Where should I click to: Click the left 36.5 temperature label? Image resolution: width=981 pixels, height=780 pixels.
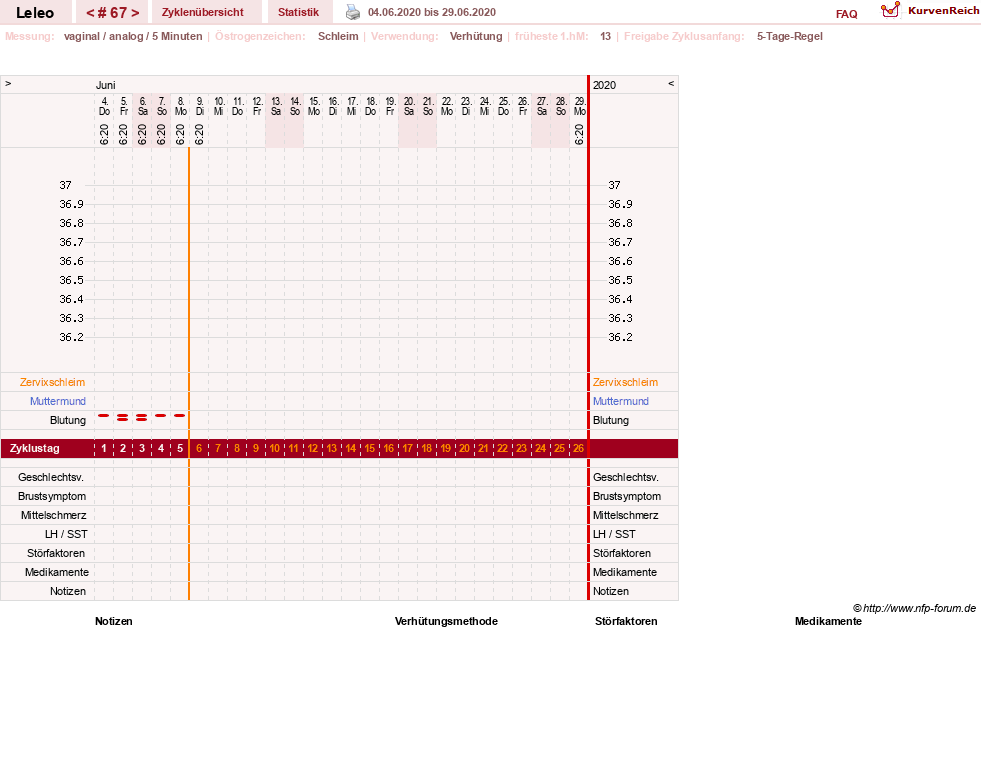71,280
